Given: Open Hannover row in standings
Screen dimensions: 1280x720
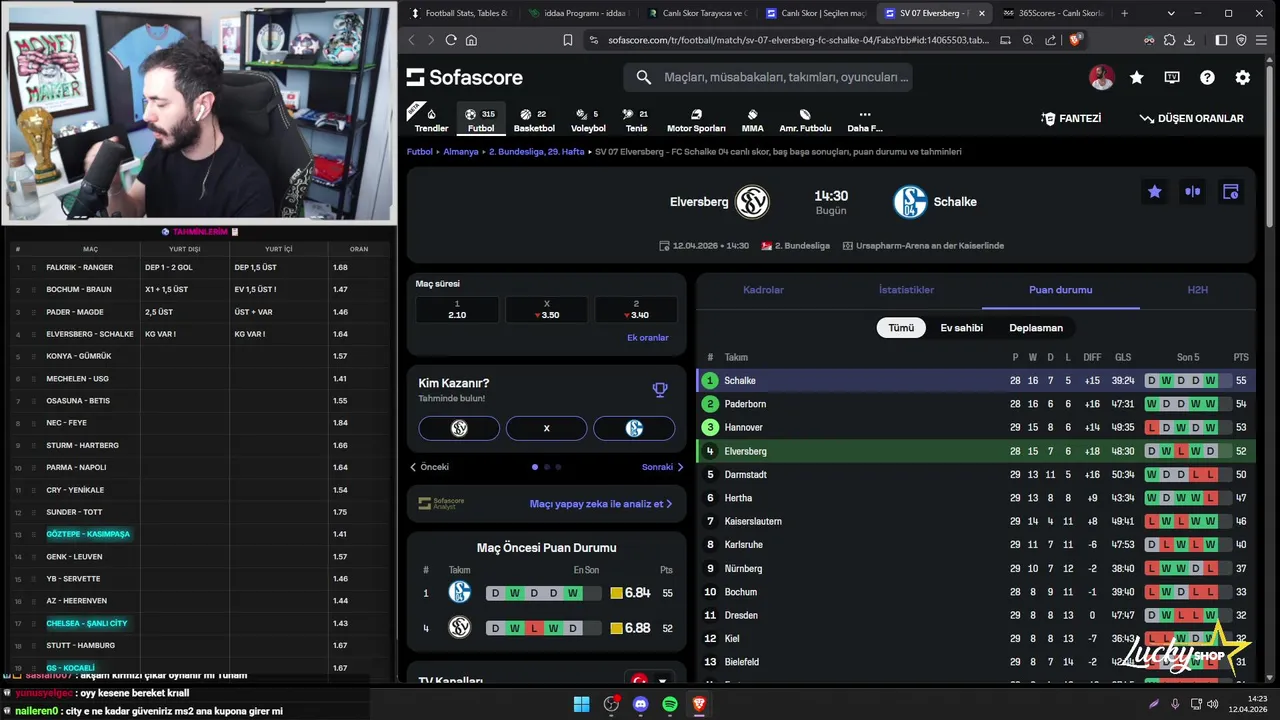Looking at the screenshot, I should (976, 427).
